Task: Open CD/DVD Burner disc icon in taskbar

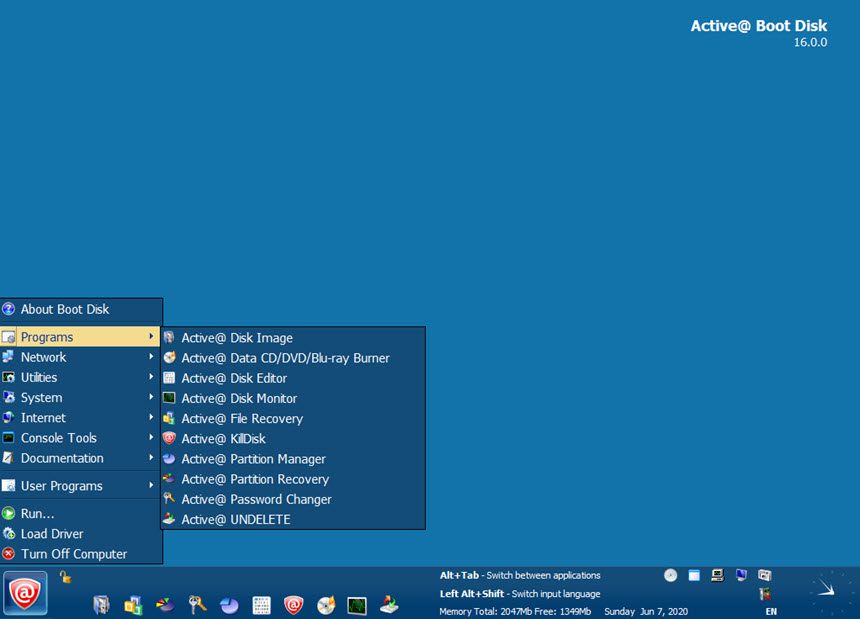Action: coord(326,605)
